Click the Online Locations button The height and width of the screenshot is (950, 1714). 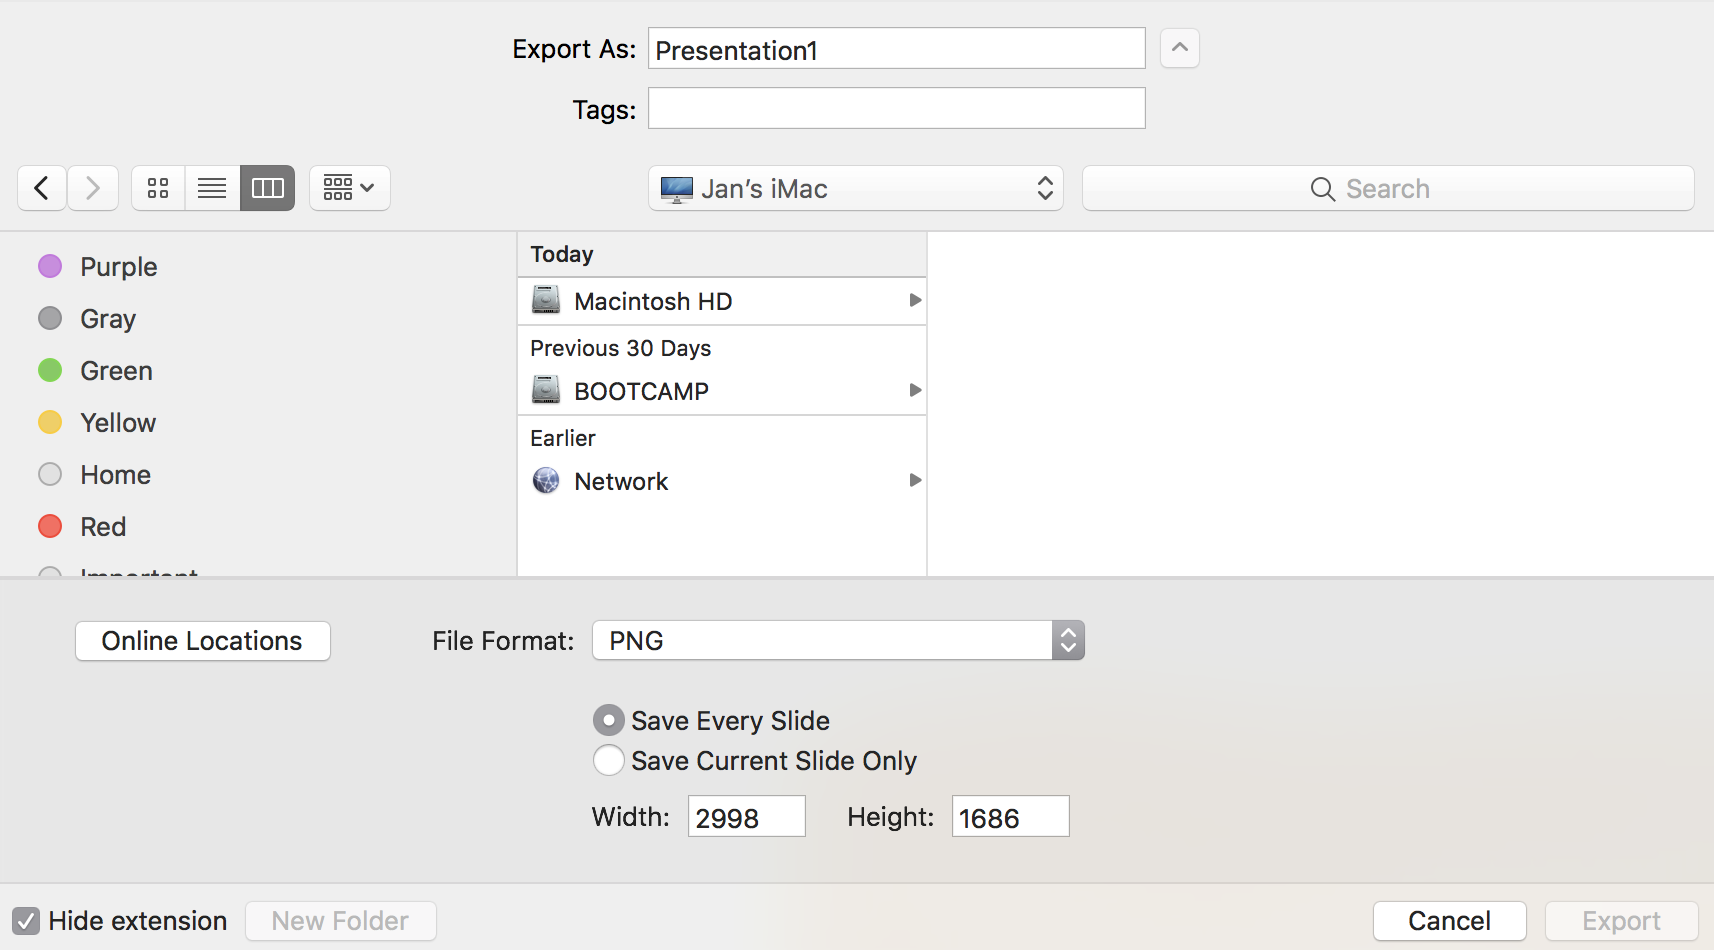(x=202, y=640)
